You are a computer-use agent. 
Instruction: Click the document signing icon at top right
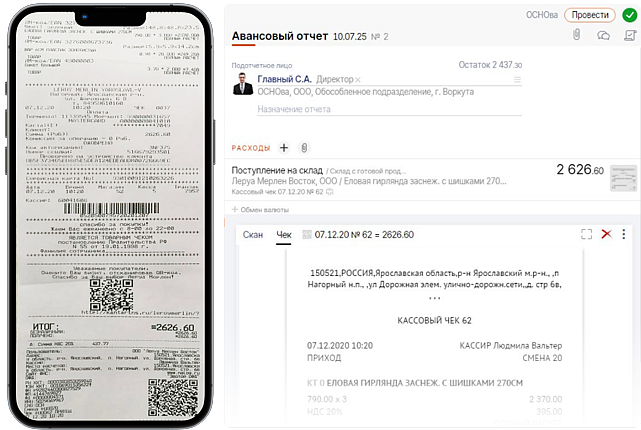click(x=630, y=35)
